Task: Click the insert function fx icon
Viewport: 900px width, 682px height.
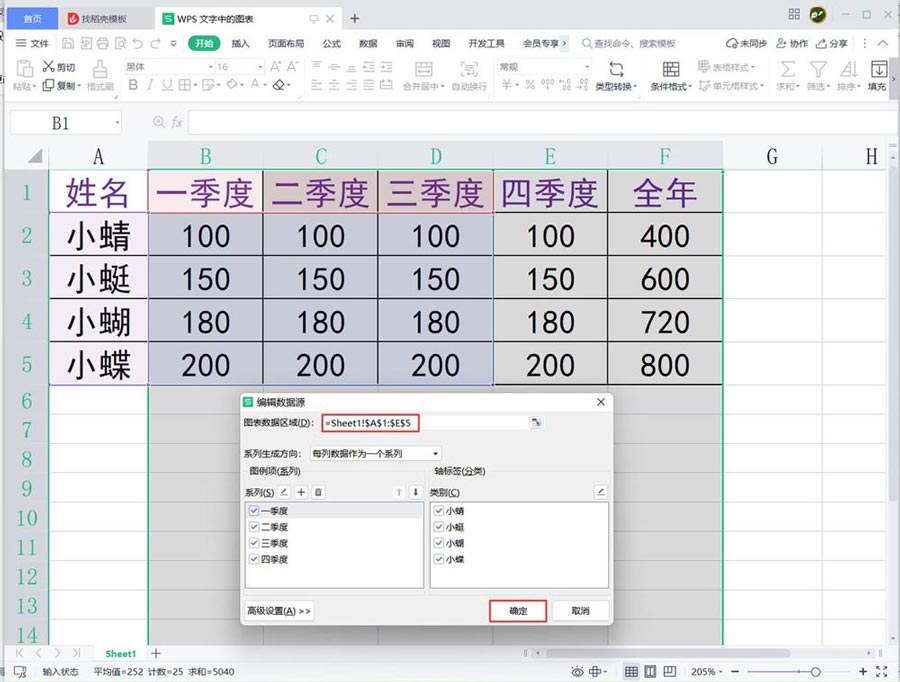Action: tap(177, 122)
